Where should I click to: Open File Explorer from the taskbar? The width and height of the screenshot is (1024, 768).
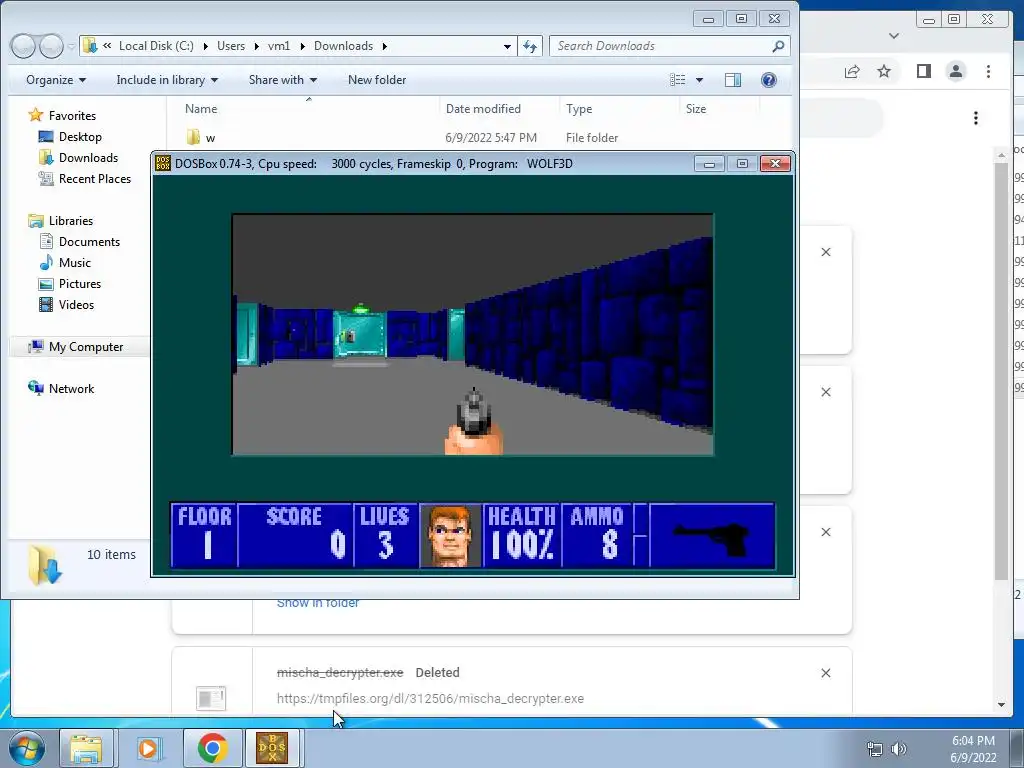[86, 748]
